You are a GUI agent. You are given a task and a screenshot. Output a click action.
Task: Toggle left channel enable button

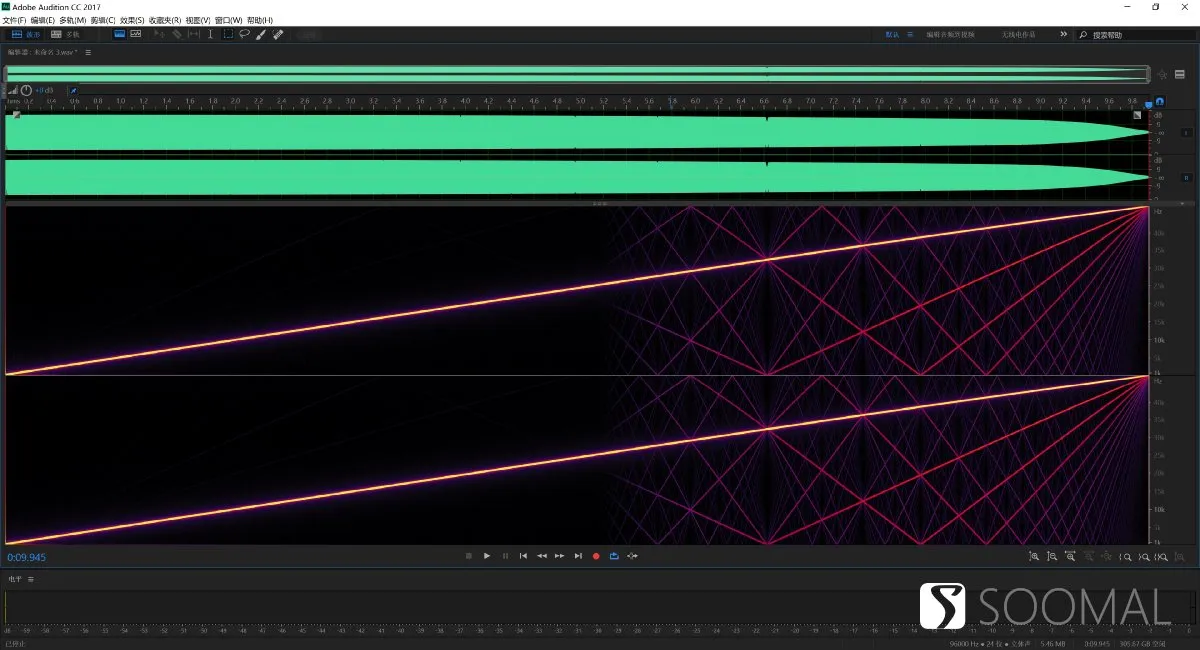(x=1186, y=132)
